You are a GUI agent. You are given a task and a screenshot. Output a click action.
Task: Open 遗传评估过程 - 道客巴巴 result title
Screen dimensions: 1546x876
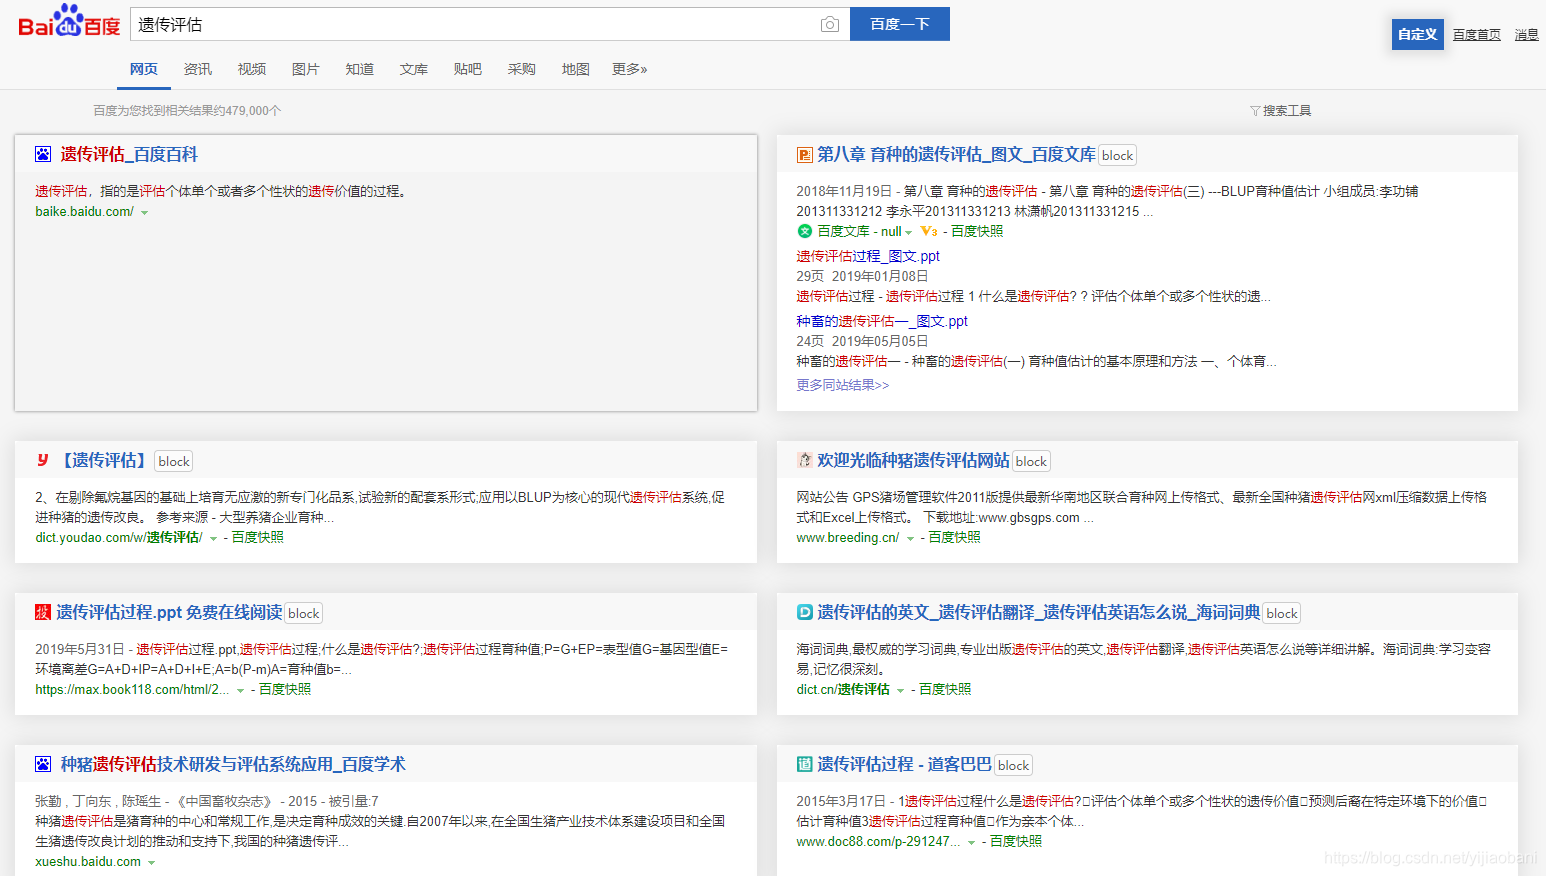(x=904, y=764)
